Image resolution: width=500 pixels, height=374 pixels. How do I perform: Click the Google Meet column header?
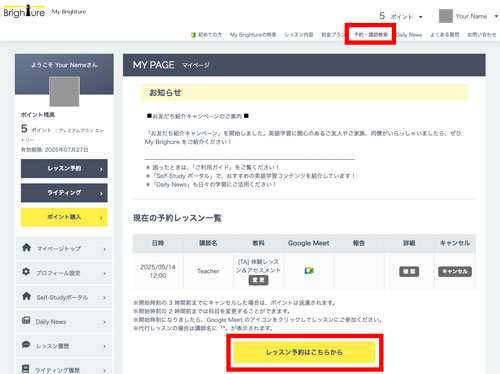[309, 243]
